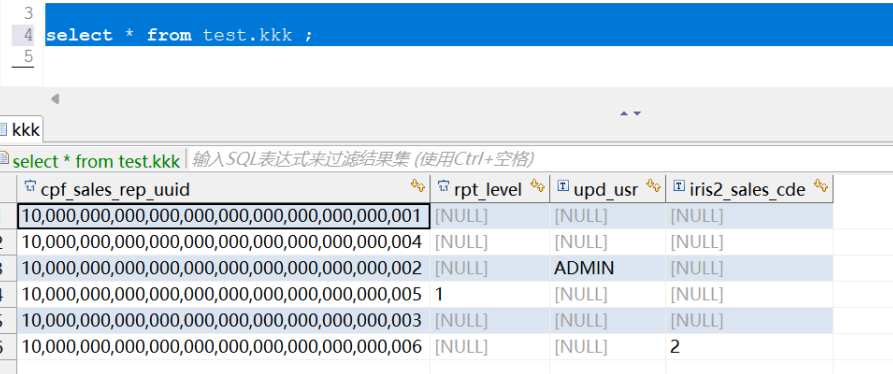Select the rpt_level column header

[x=490, y=188]
